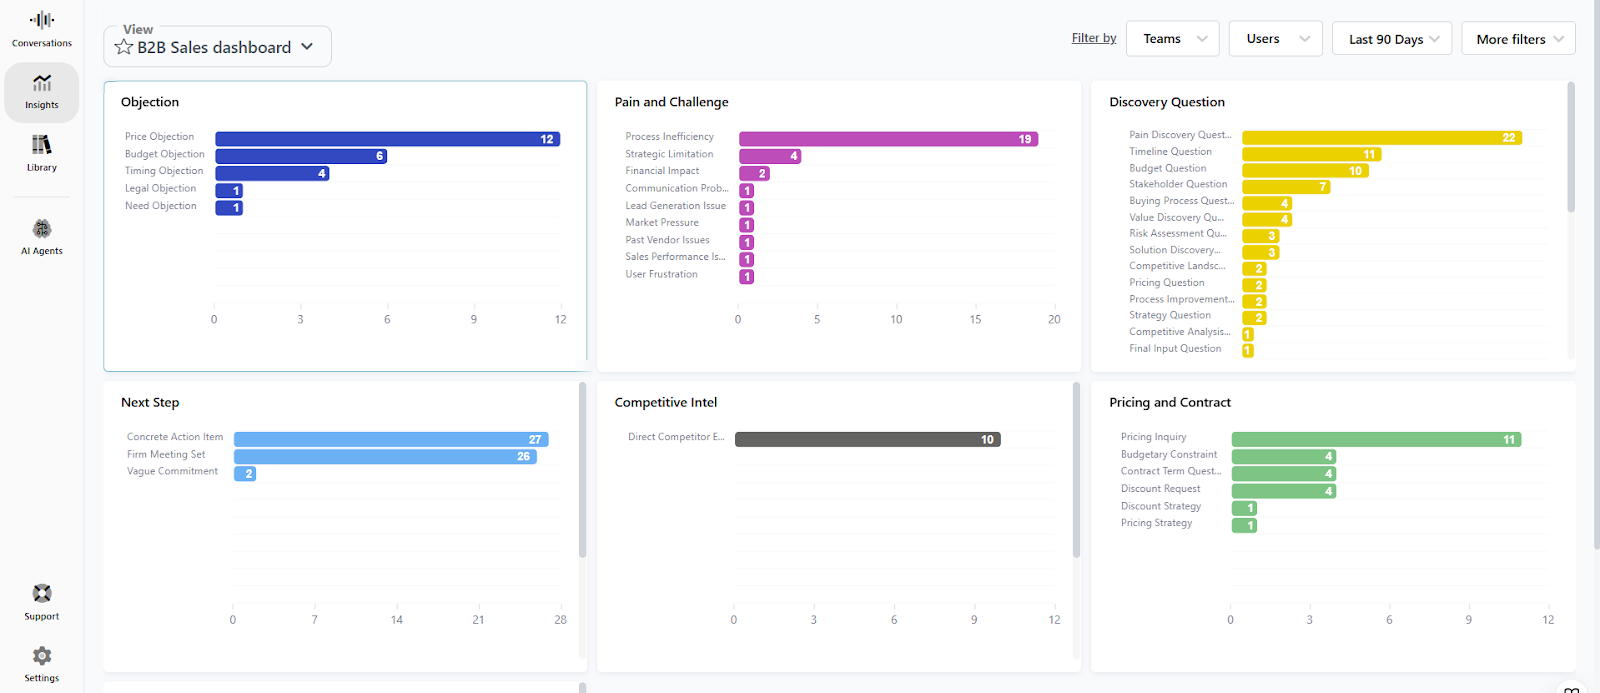Click the Discovery Question panel scrollbar
The height and width of the screenshot is (693, 1600).
pyautogui.click(x=1571, y=148)
